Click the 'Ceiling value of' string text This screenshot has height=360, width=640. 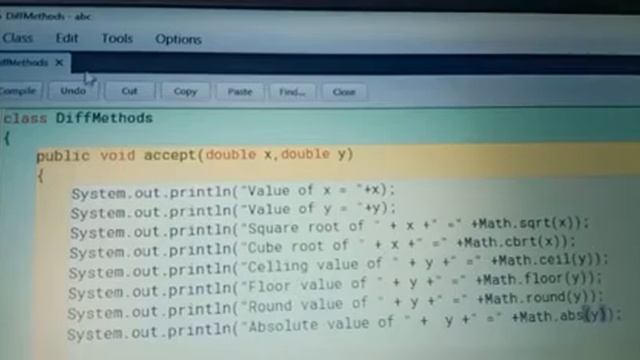[x=315, y=266]
